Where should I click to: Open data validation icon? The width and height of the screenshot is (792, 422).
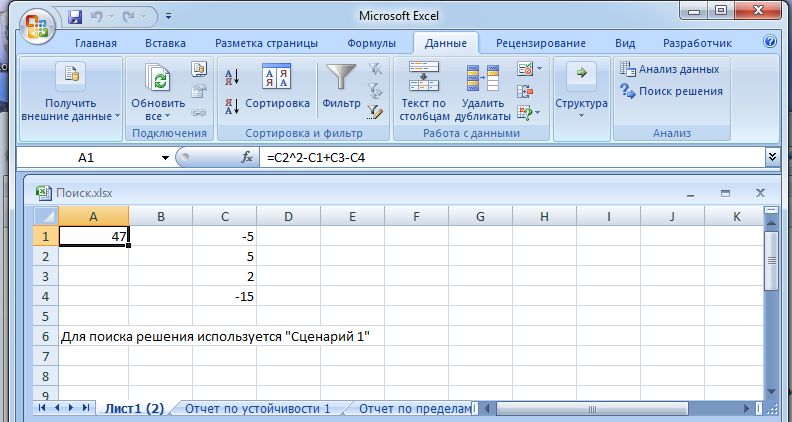click(x=525, y=69)
